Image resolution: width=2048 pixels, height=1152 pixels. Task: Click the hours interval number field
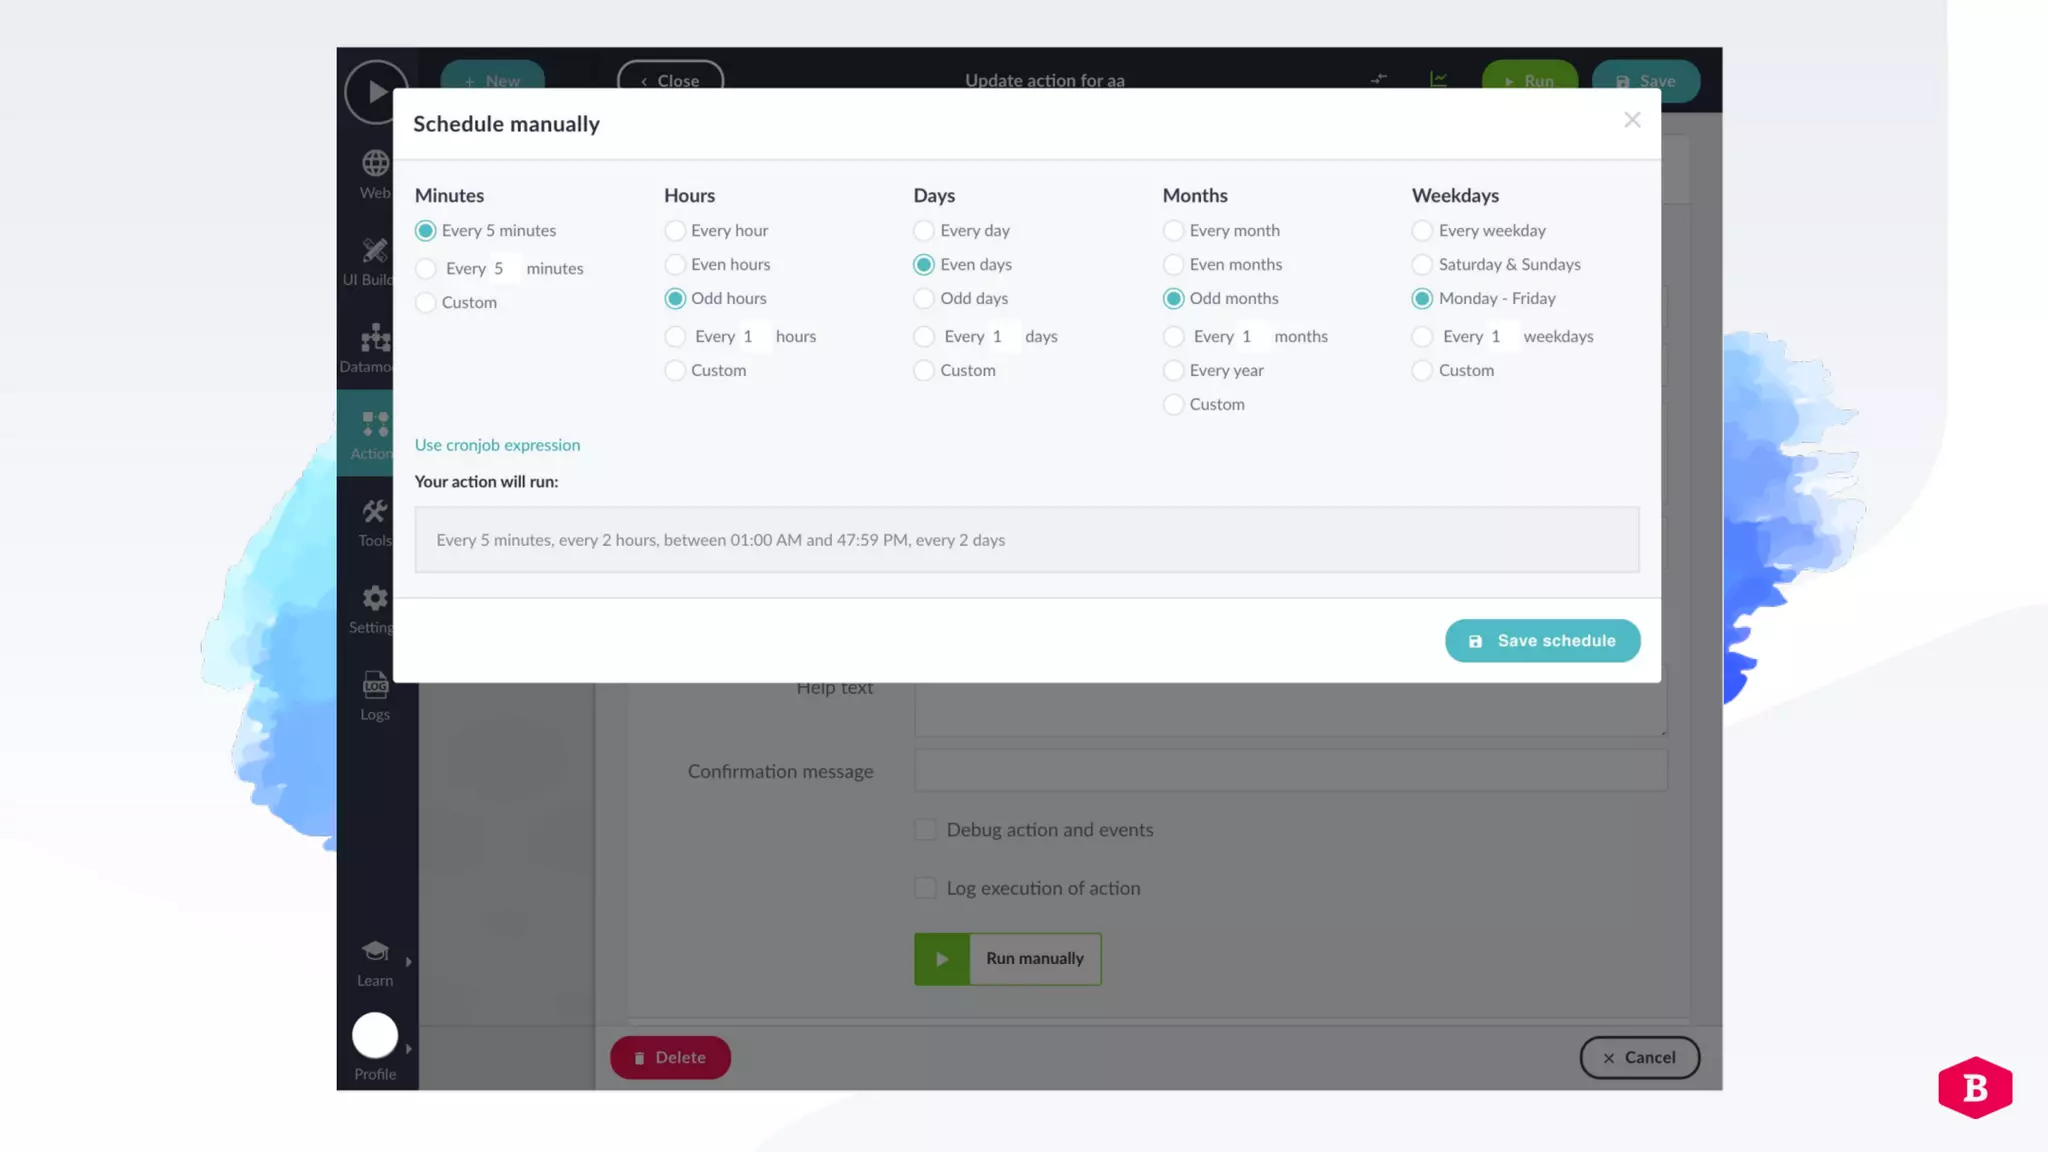756,337
